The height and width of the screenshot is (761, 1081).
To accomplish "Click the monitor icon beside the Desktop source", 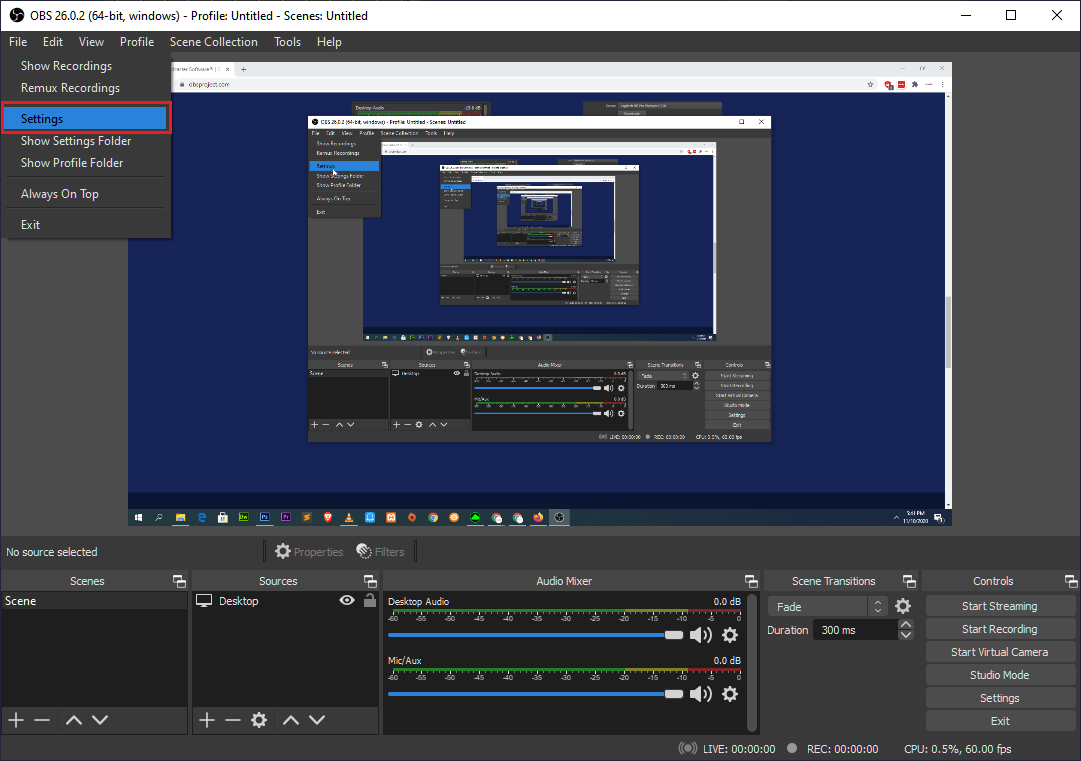I will [x=204, y=600].
